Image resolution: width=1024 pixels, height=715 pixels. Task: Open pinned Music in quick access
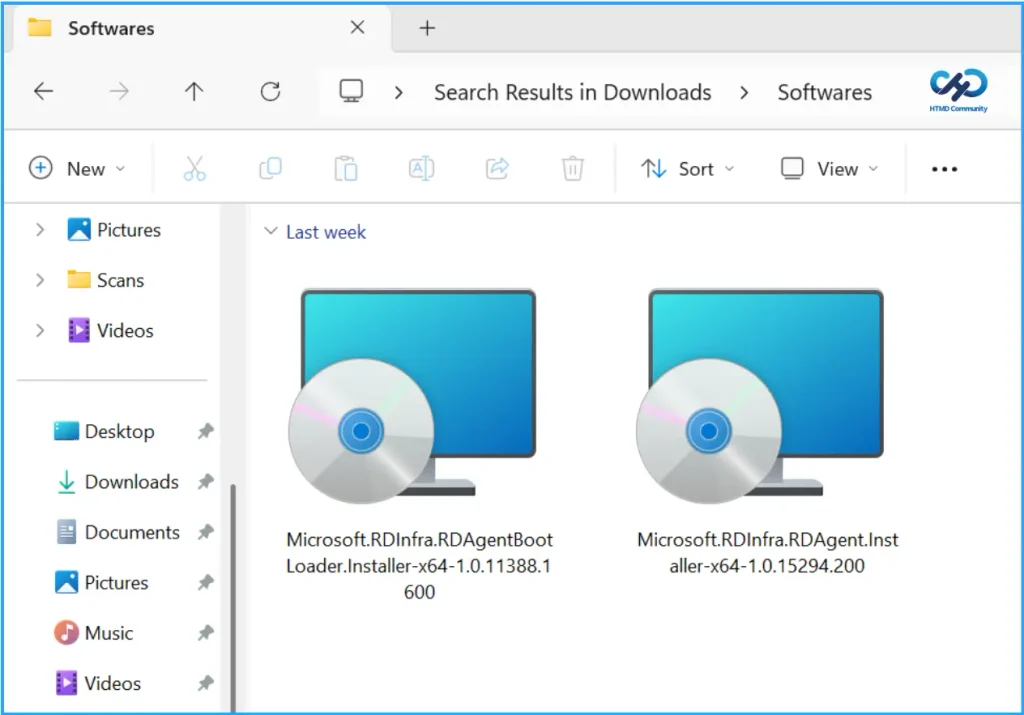93,633
